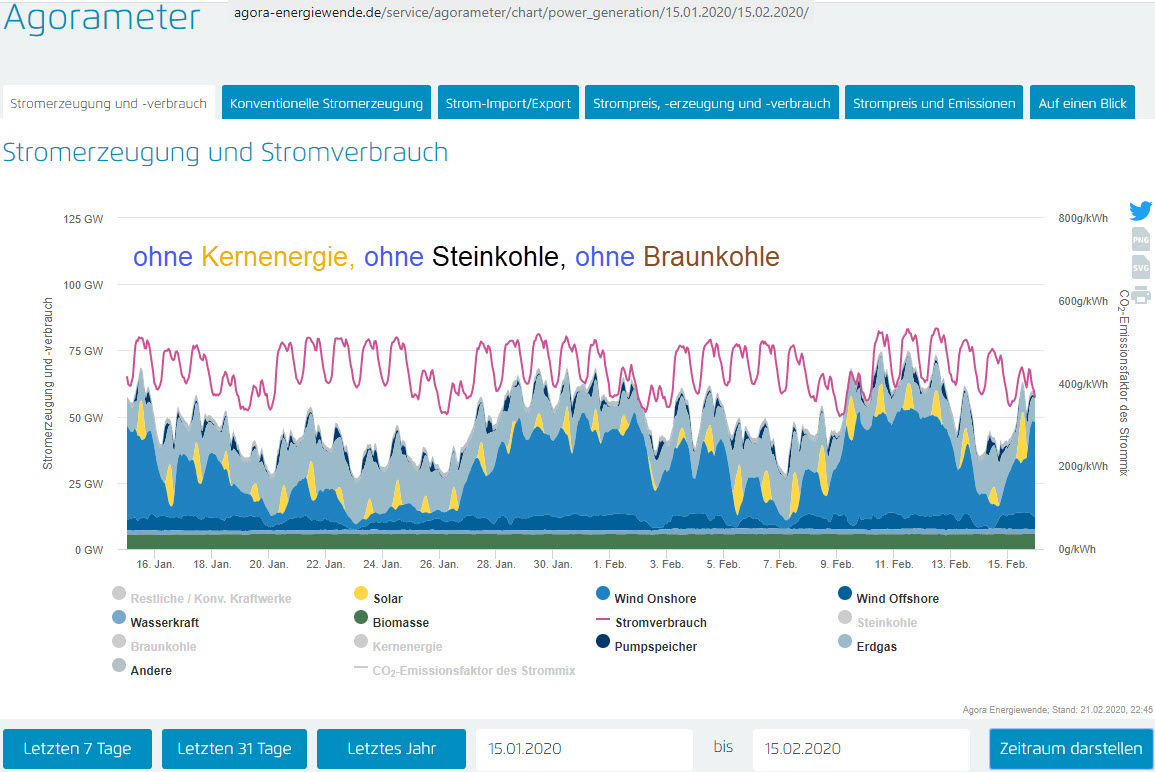Download the chart as PNG
The height and width of the screenshot is (772, 1155).
[x=1140, y=239]
